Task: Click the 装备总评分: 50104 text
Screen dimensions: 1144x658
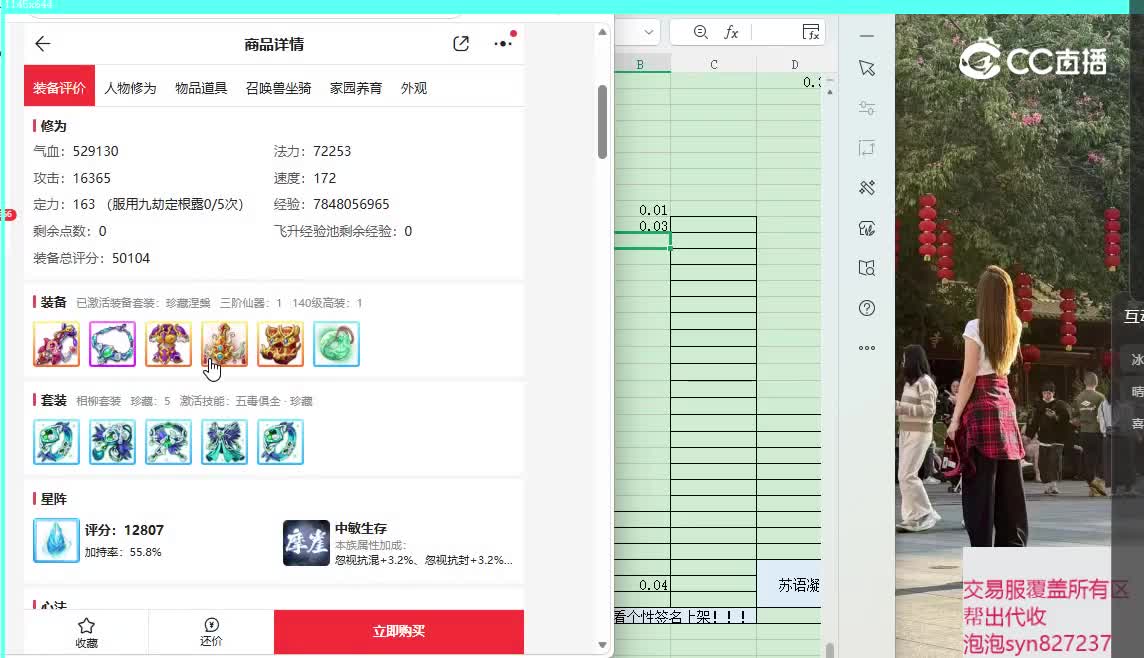Action: click(x=91, y=258)
